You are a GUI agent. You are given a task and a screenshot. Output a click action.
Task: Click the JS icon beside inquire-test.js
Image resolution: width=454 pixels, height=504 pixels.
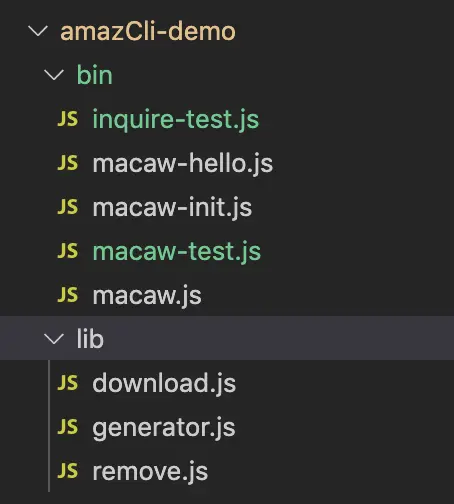point(68,119)
